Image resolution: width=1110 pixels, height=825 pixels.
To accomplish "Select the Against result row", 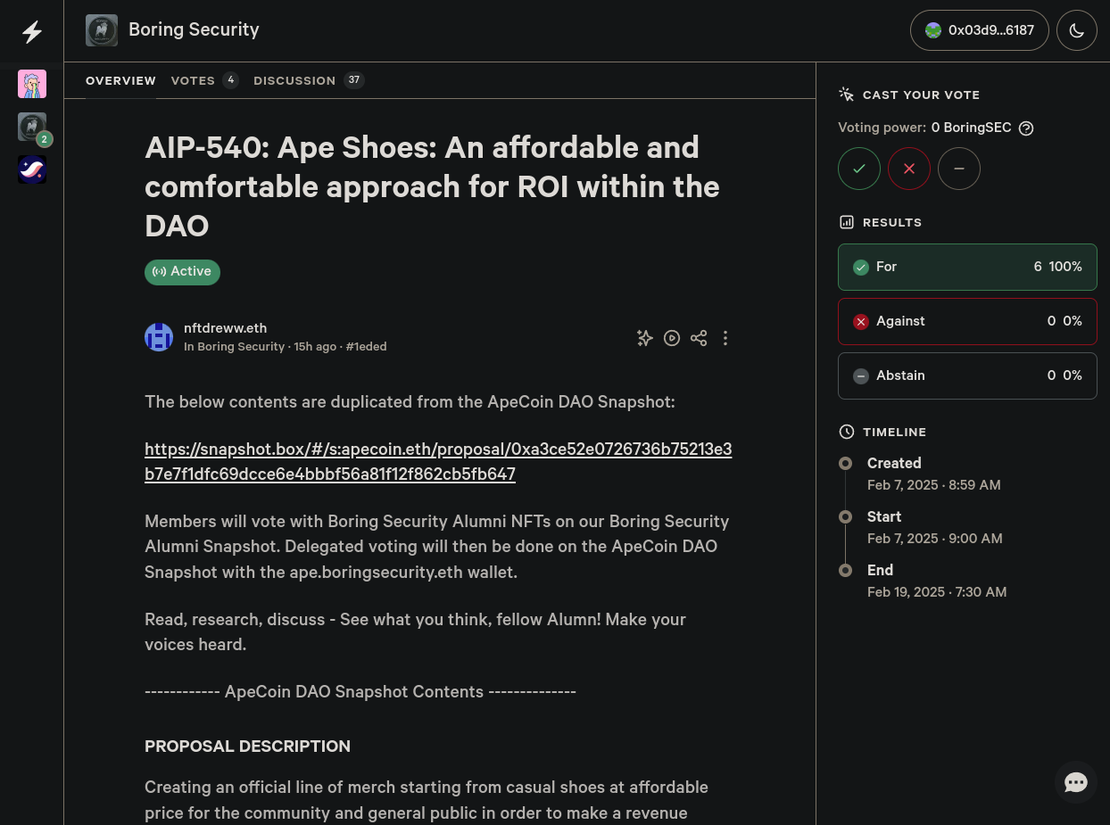I will 967,322.
